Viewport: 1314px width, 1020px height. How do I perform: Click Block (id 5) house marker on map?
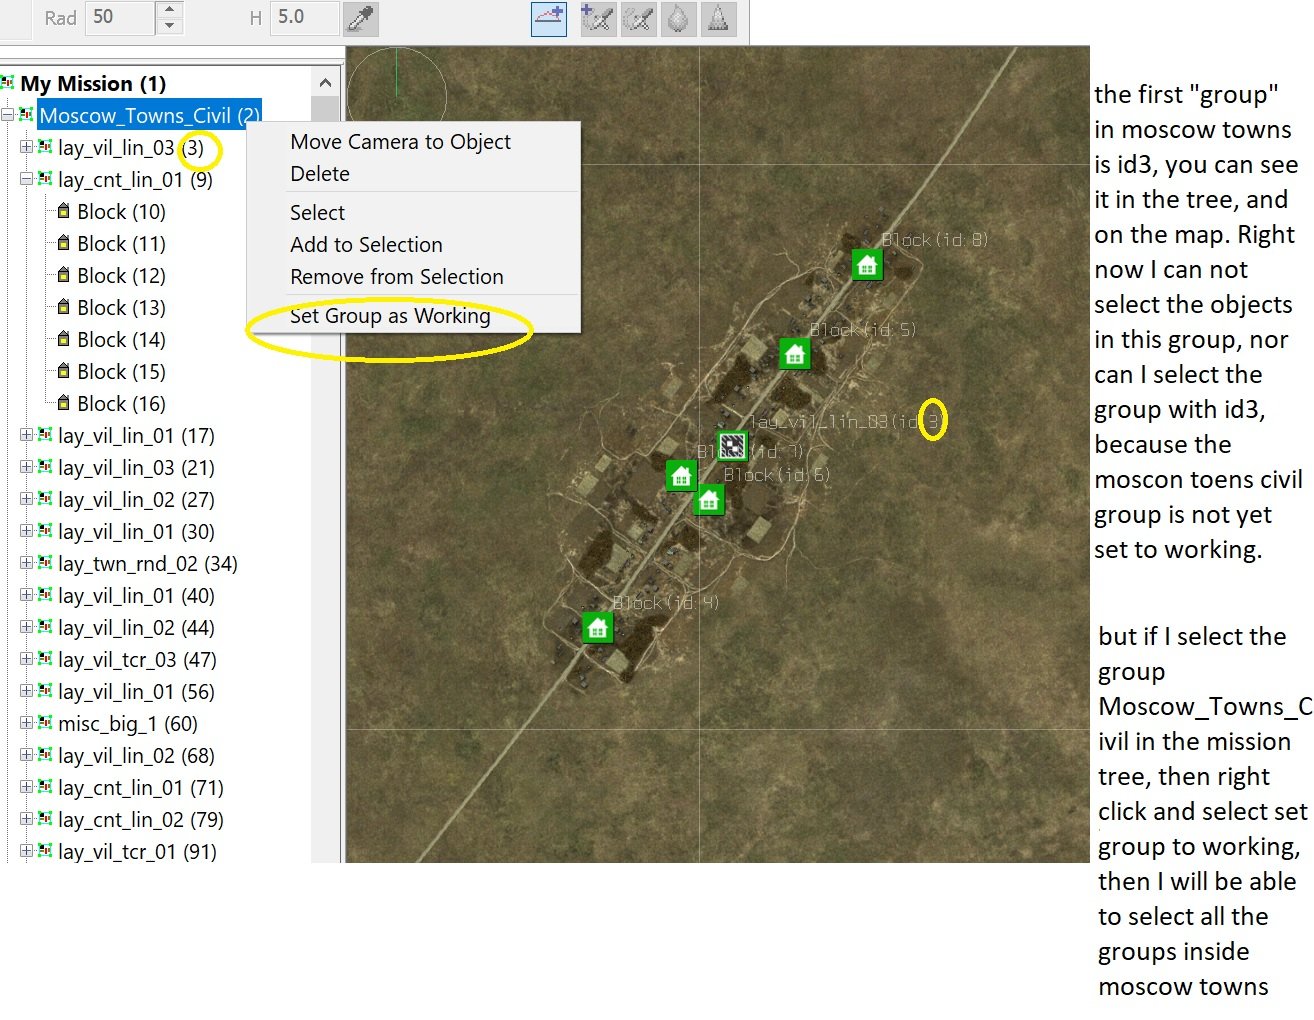point(795,353)
